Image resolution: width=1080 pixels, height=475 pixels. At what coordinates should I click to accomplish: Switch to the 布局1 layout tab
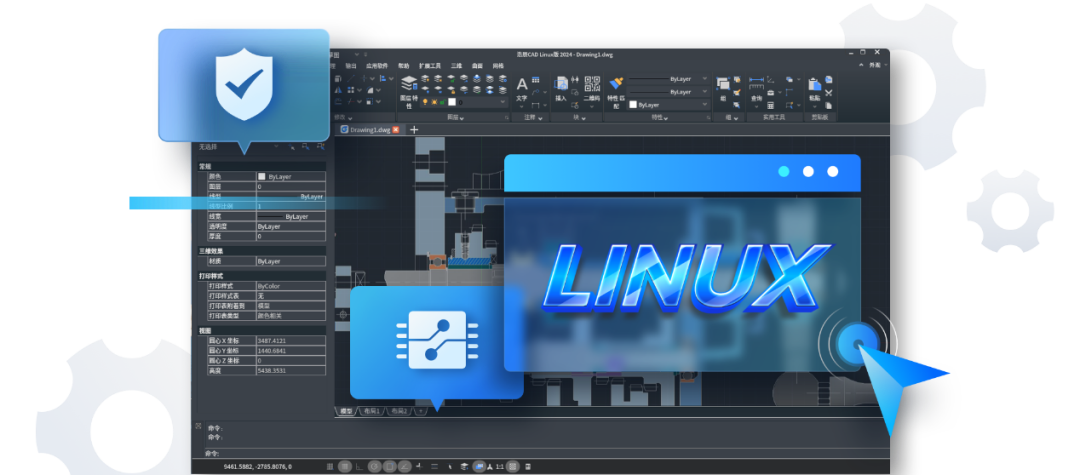click(373, 411)
